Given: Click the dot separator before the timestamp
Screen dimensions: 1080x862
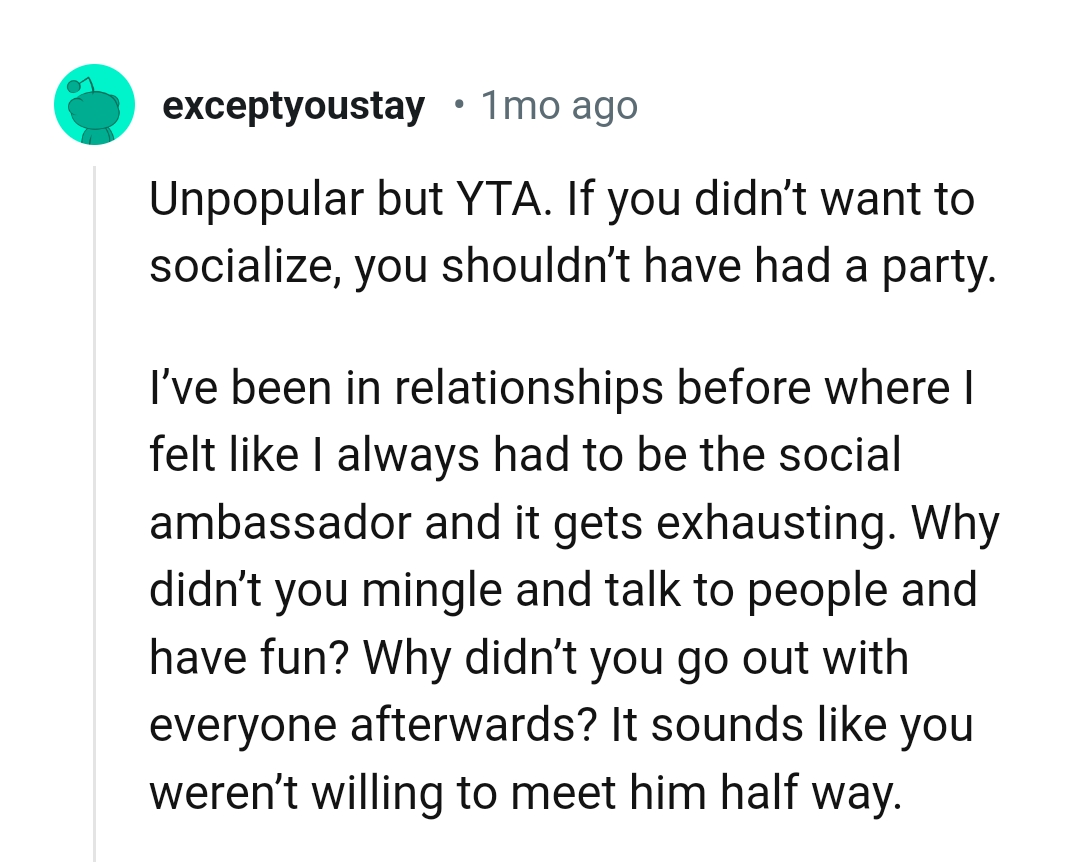Looking at the screenshot, I should [458, 105].
